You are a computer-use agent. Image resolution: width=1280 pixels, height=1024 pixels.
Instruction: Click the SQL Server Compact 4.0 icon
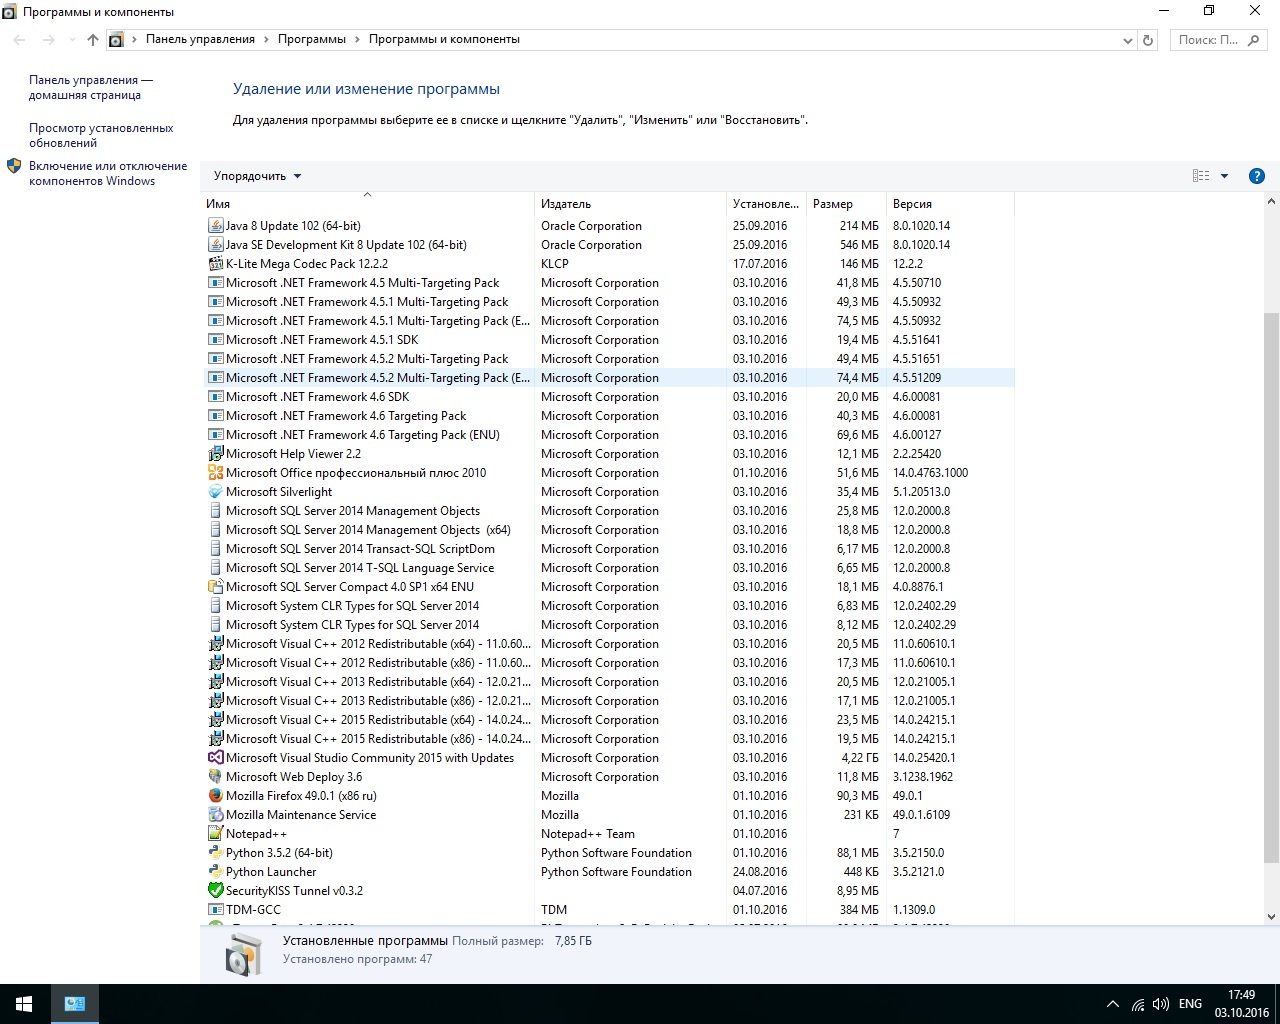[215, 587]
